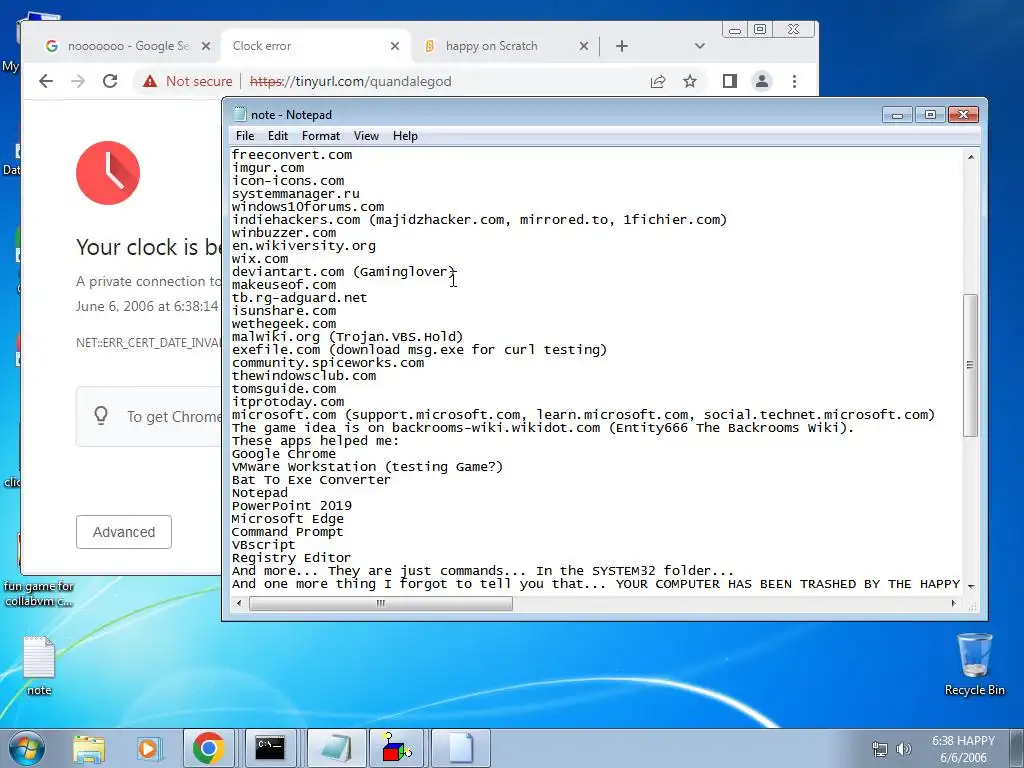Open Notepad Format menu
The image size is (1024, 768).
(321, 136)
